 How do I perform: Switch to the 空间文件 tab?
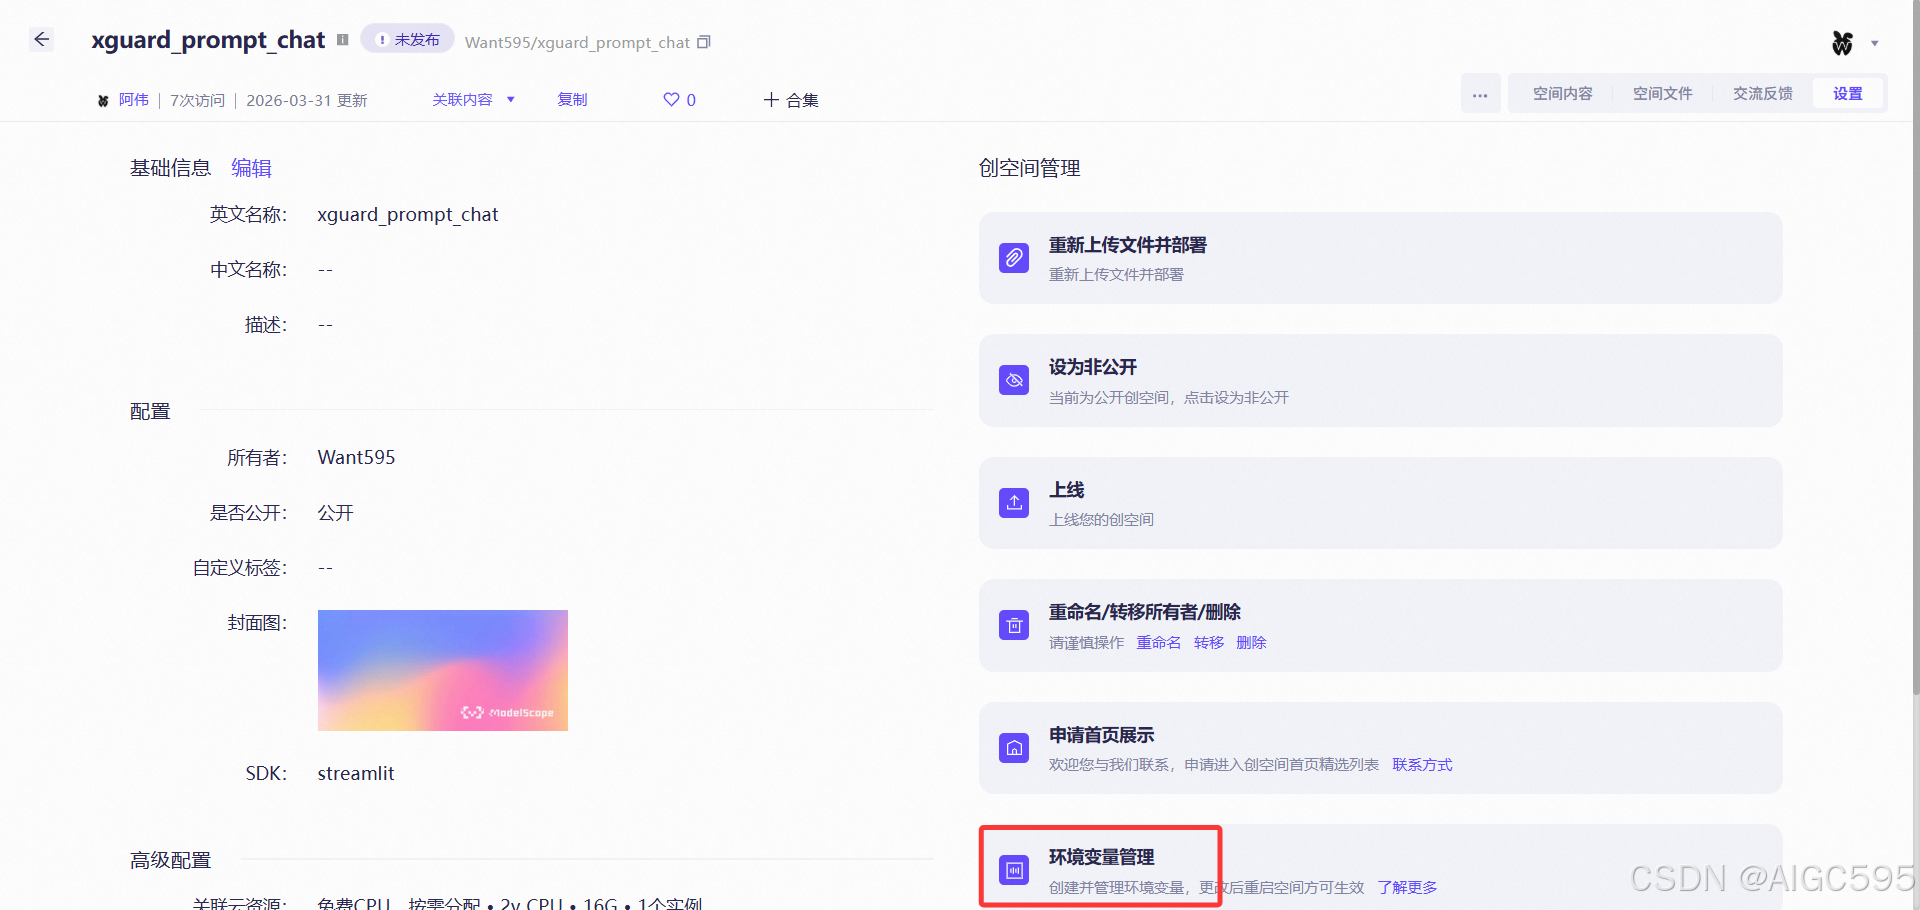[1662, 93]
